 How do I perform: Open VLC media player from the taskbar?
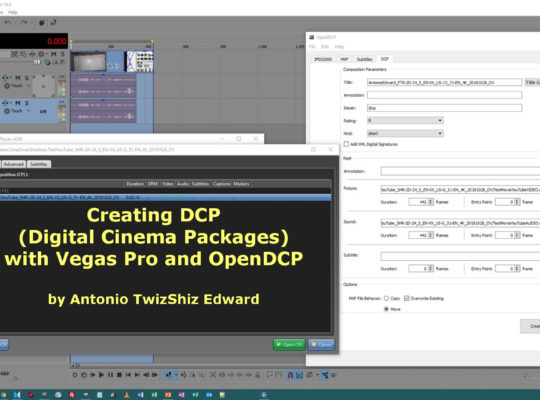[x=127, y=395]
